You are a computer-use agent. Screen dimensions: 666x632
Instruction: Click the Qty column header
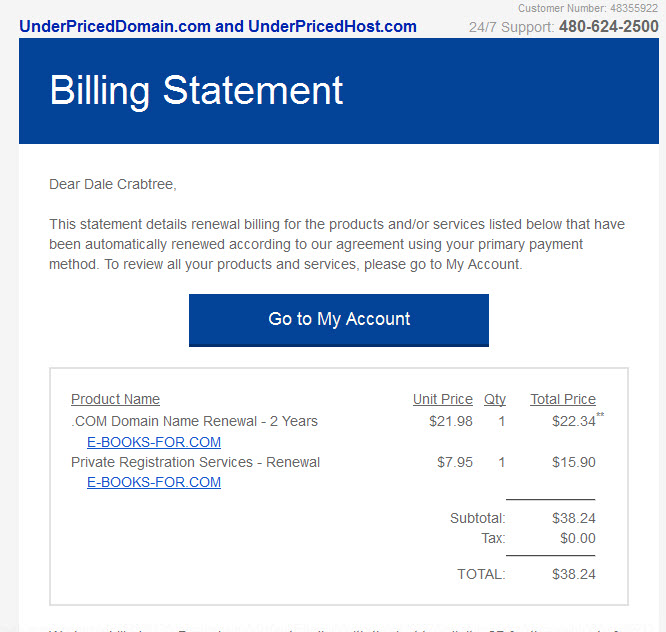495,399
